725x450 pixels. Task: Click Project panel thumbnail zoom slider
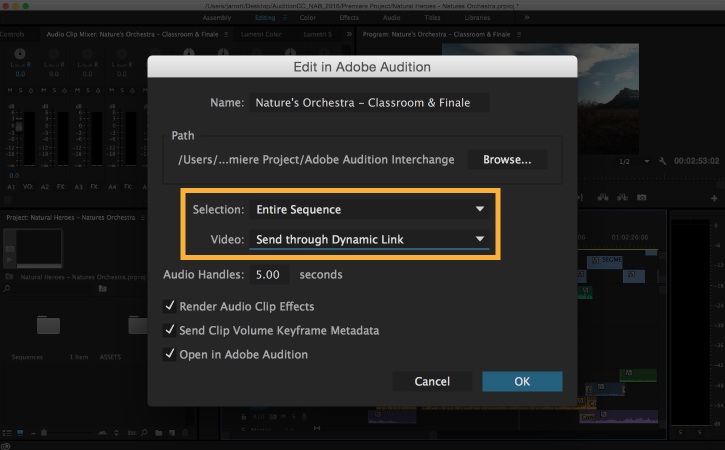pyautogui.click(x=44, y=433)
